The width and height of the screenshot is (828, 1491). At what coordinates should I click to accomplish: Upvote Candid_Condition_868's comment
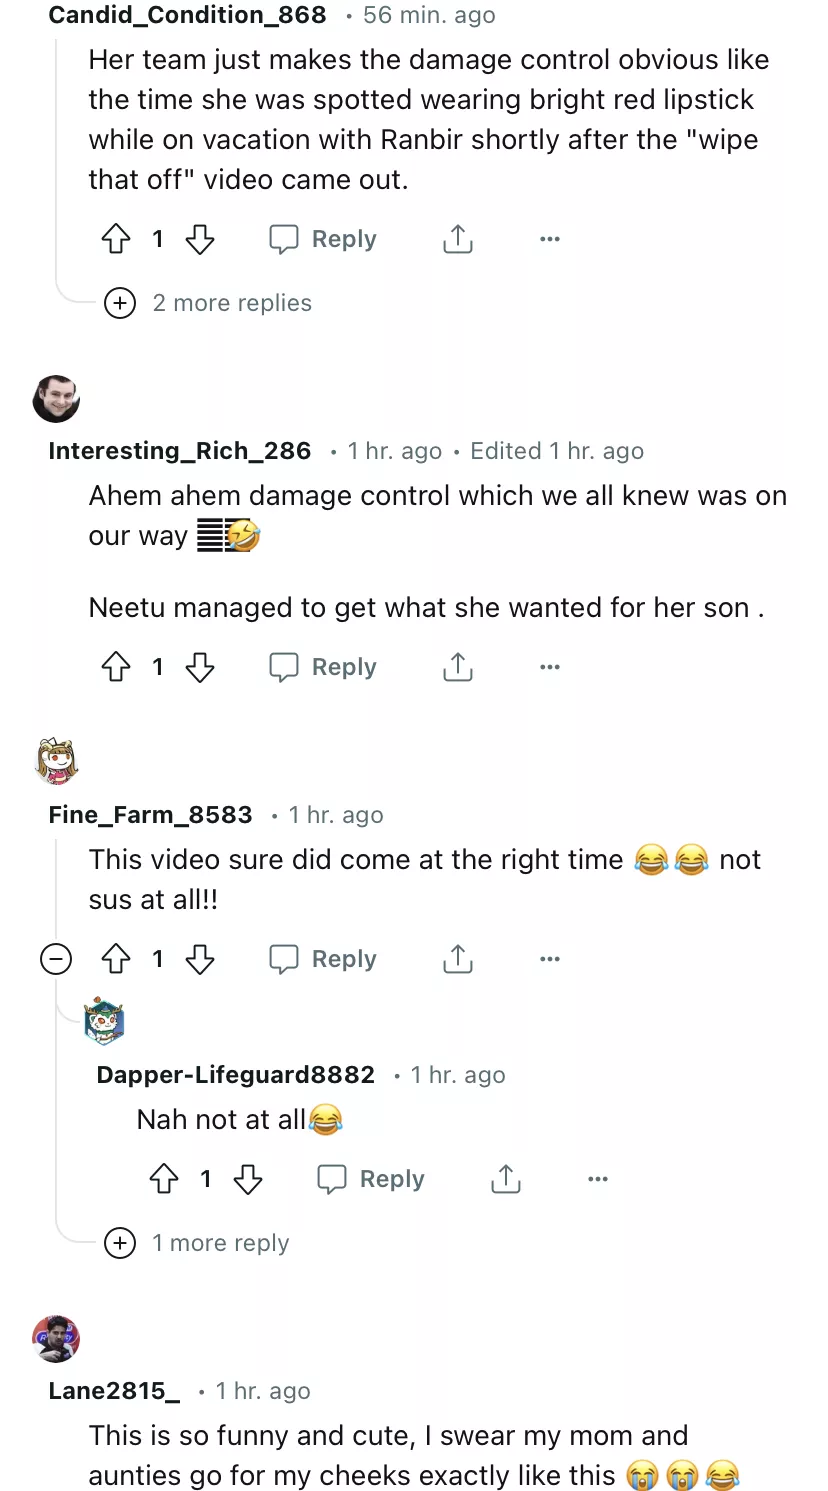(x=117, y=239)
